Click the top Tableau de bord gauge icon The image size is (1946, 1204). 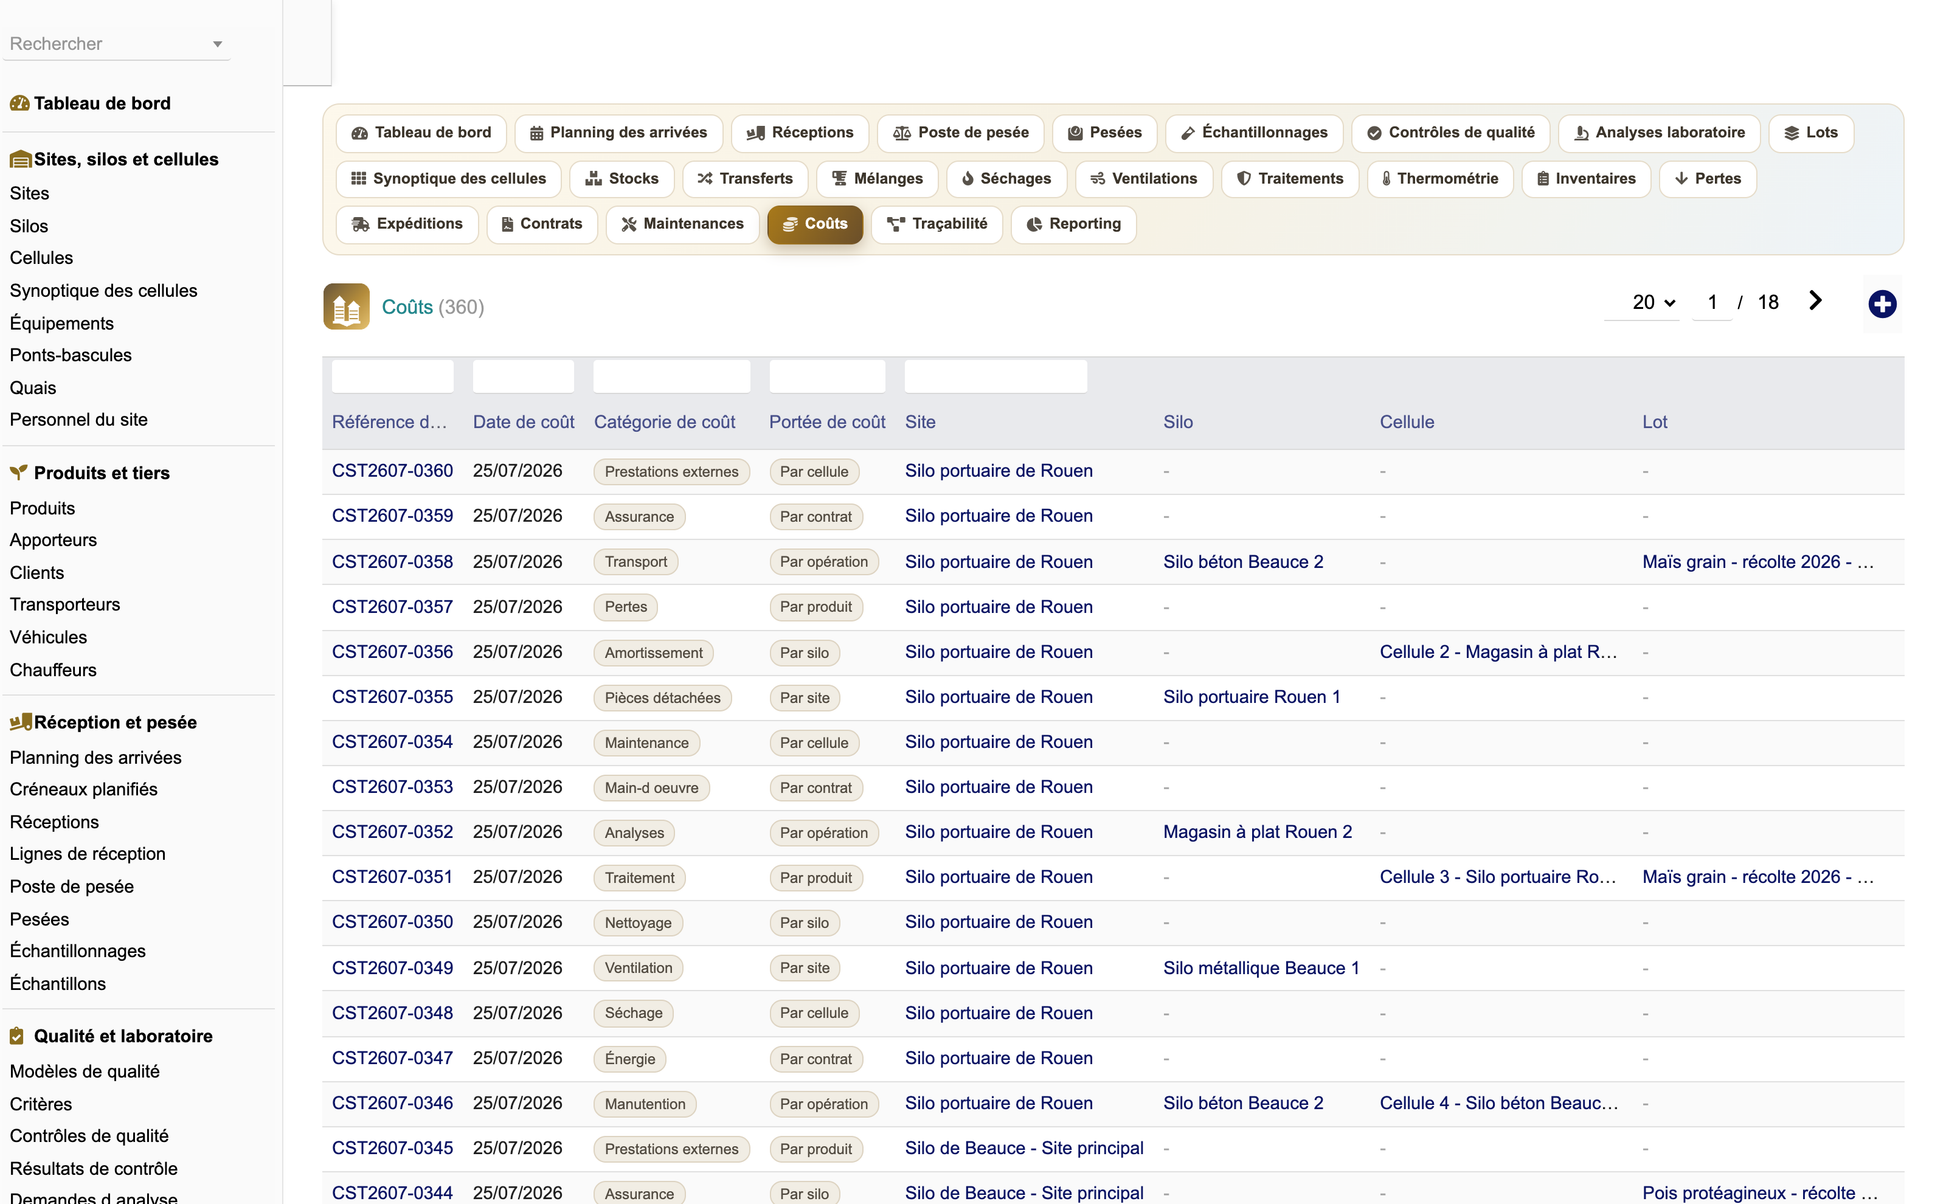(359, 133)
